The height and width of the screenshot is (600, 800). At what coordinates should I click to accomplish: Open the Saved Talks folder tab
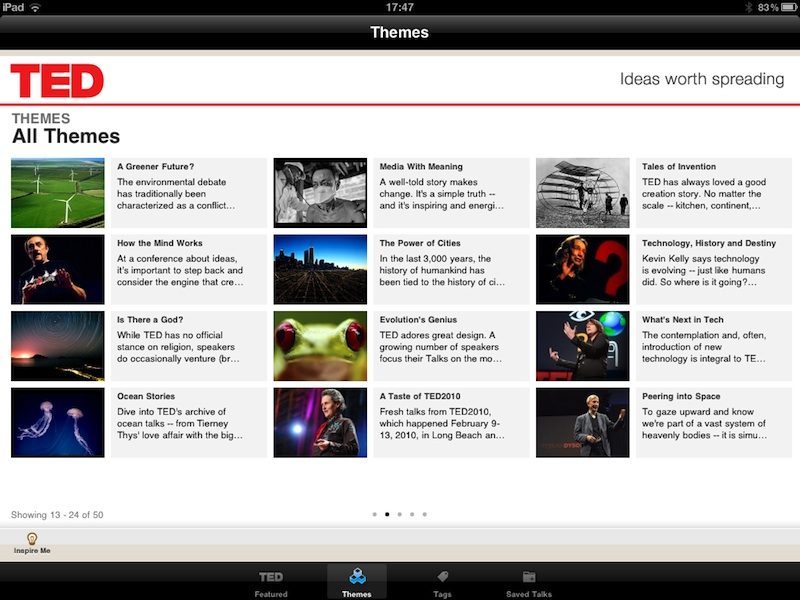pos(530,582)
